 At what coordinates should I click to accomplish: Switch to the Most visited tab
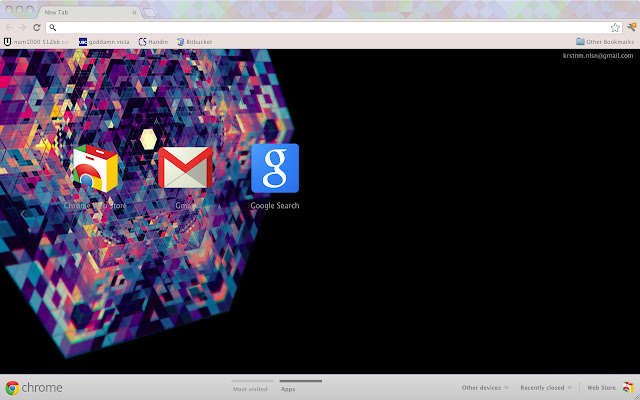pos(251,387)
